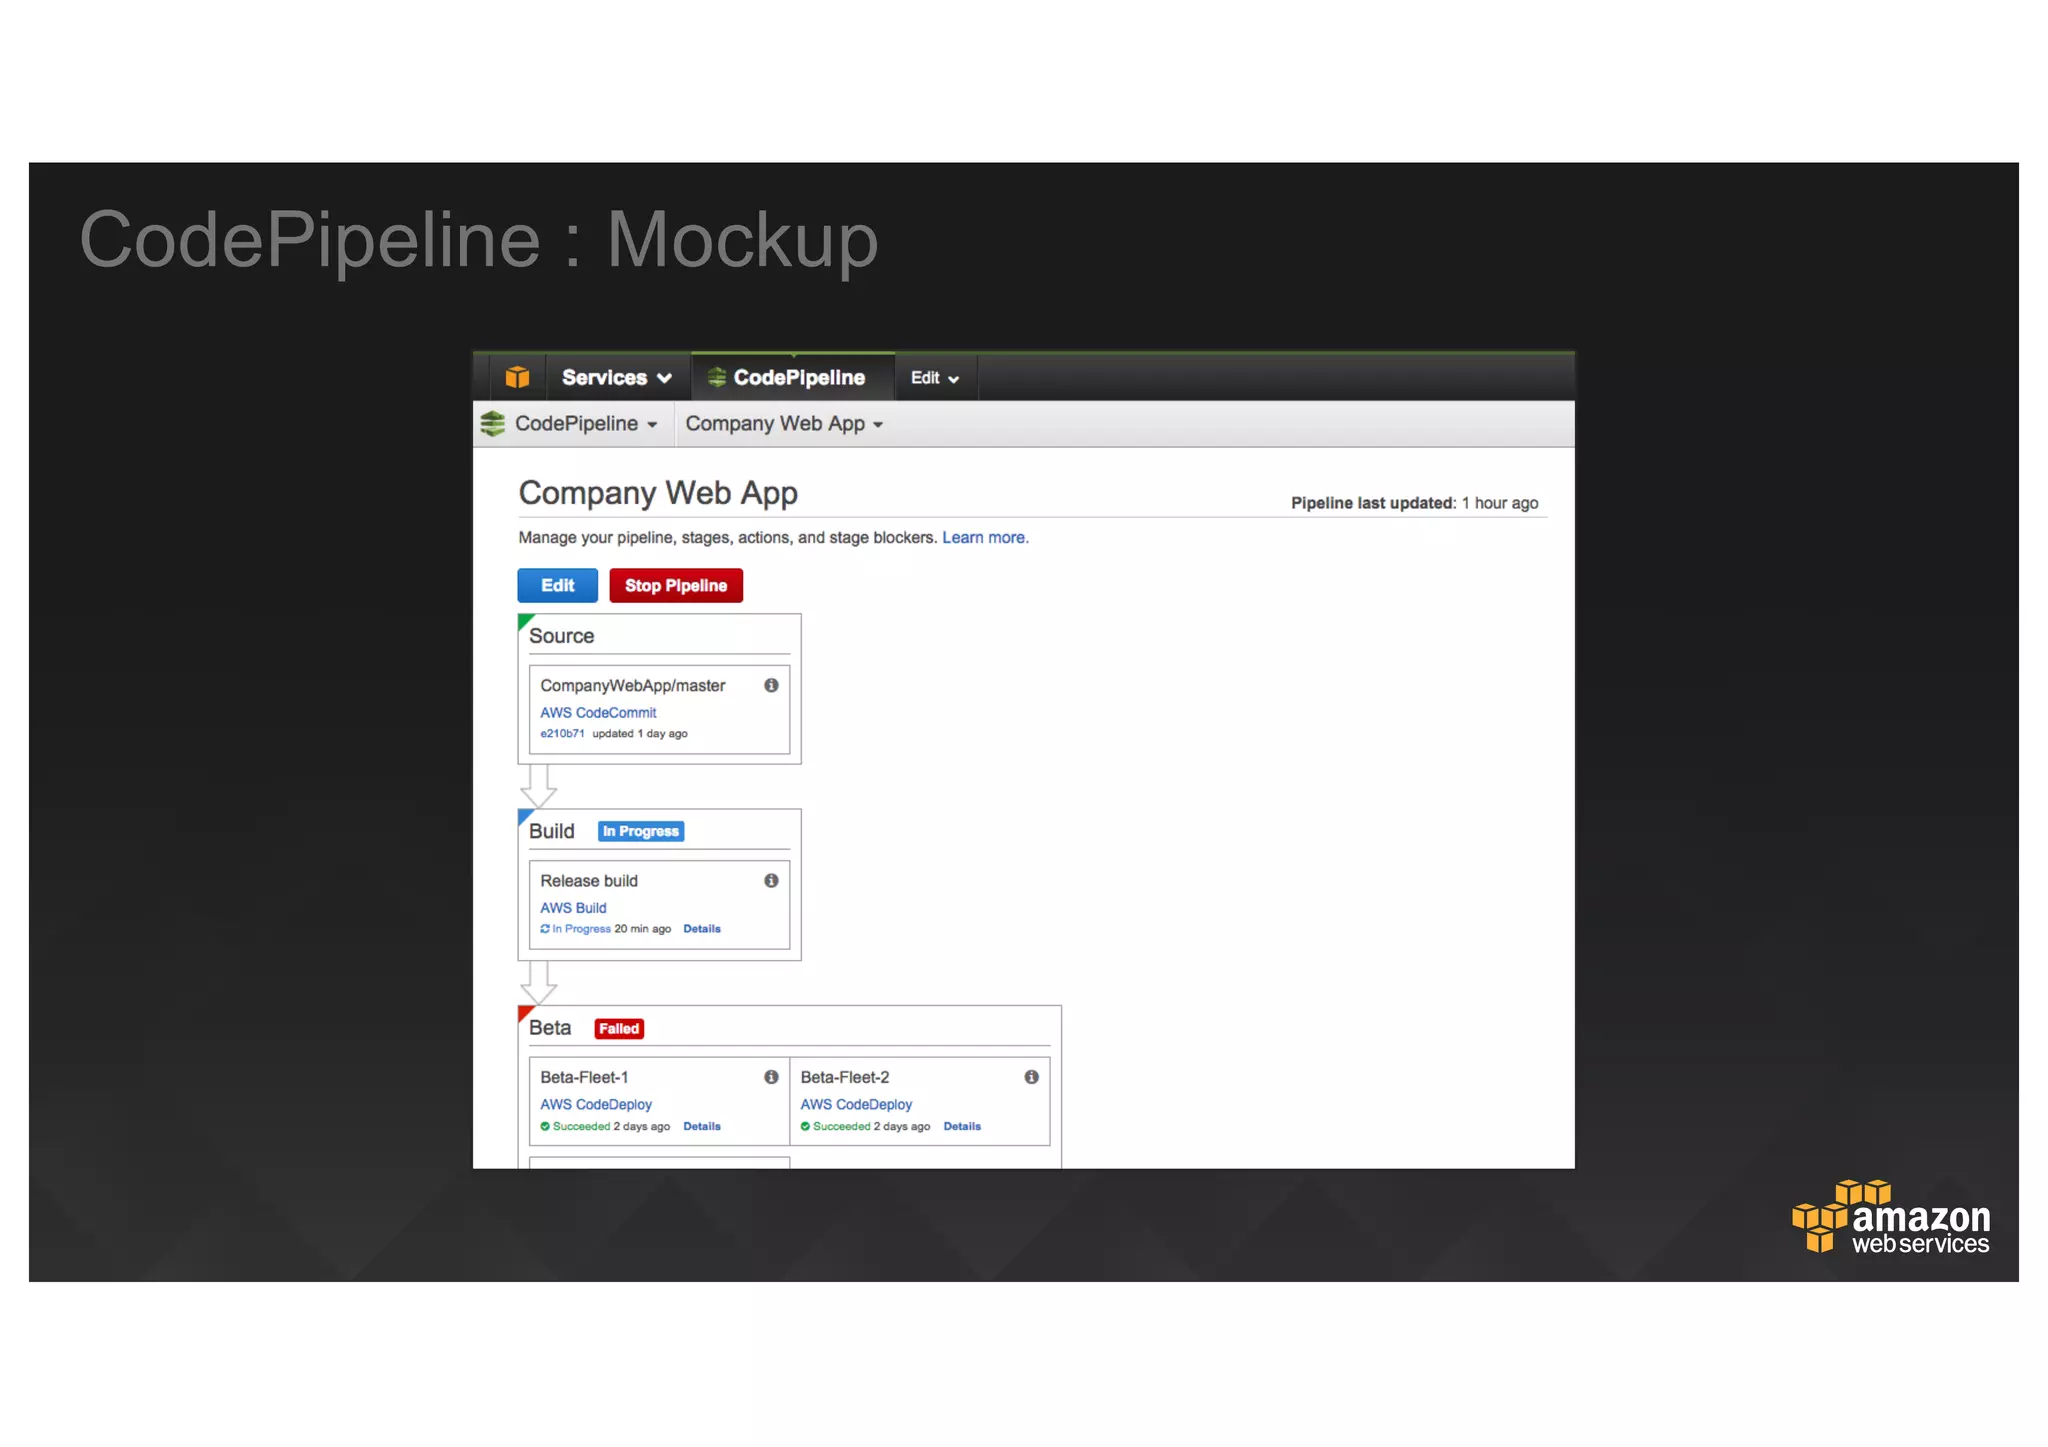The height and width of the screenshot is (1447, 2048).
Task: Click the CodePipeline icon in top tab
Action: coord(717,377)
